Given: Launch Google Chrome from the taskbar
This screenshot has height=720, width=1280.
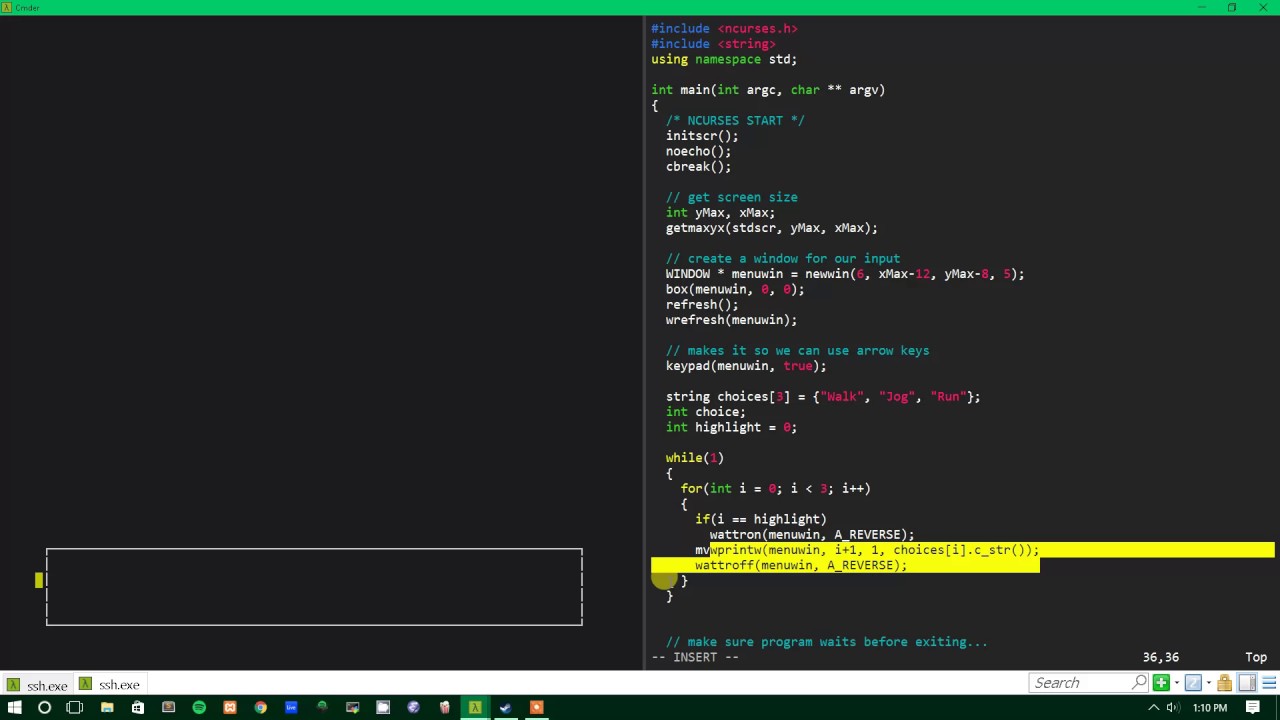Looking at the screenshot, I should click(260, 708).
